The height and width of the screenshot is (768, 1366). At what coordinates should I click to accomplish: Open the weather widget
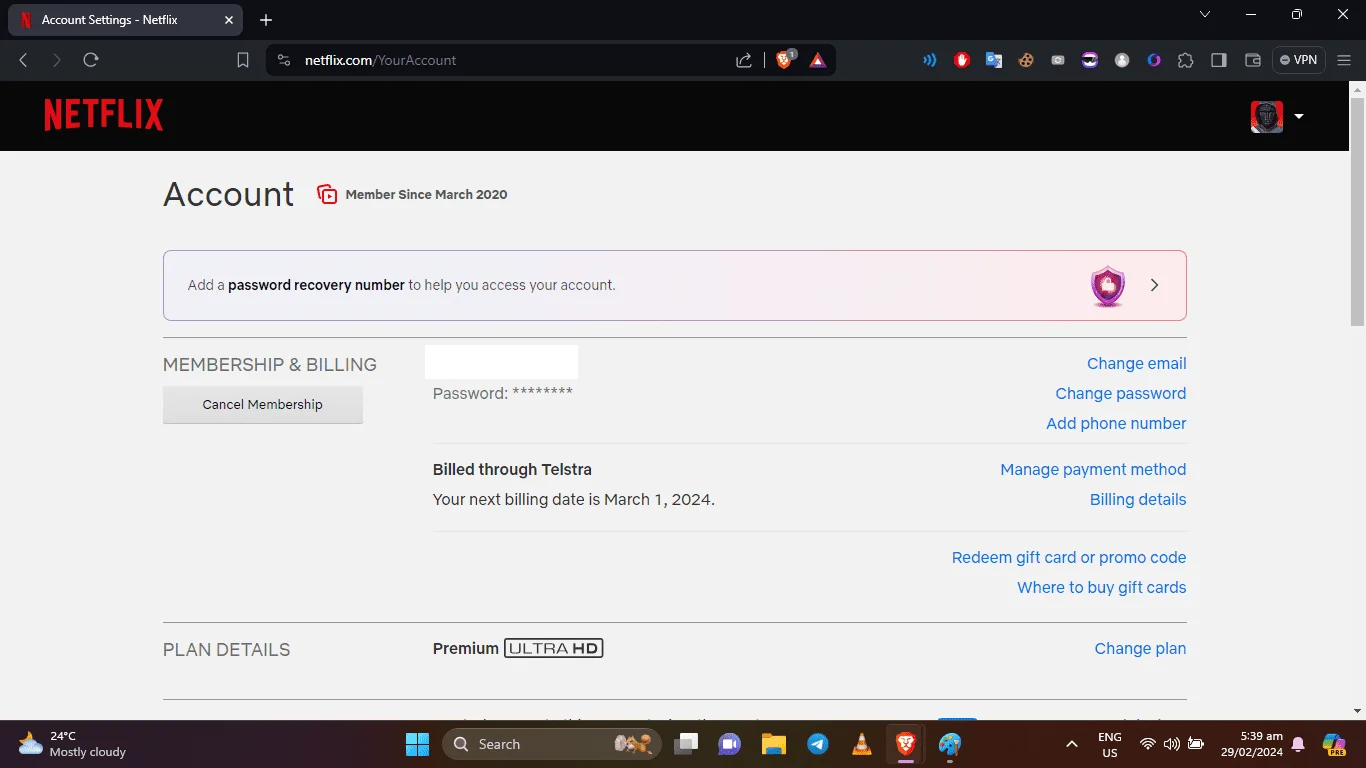(73, 744)
